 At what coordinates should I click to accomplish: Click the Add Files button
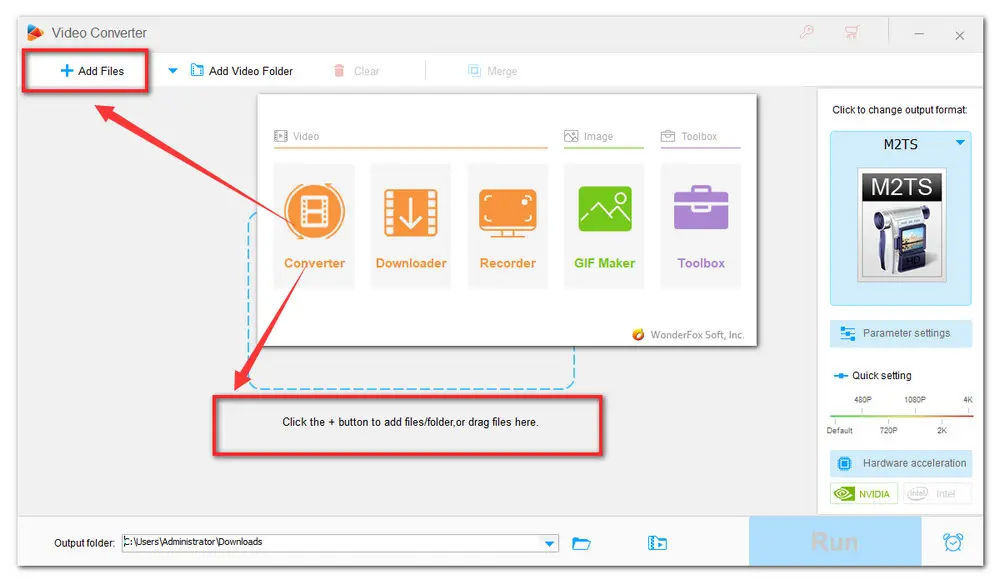point(92,71)
